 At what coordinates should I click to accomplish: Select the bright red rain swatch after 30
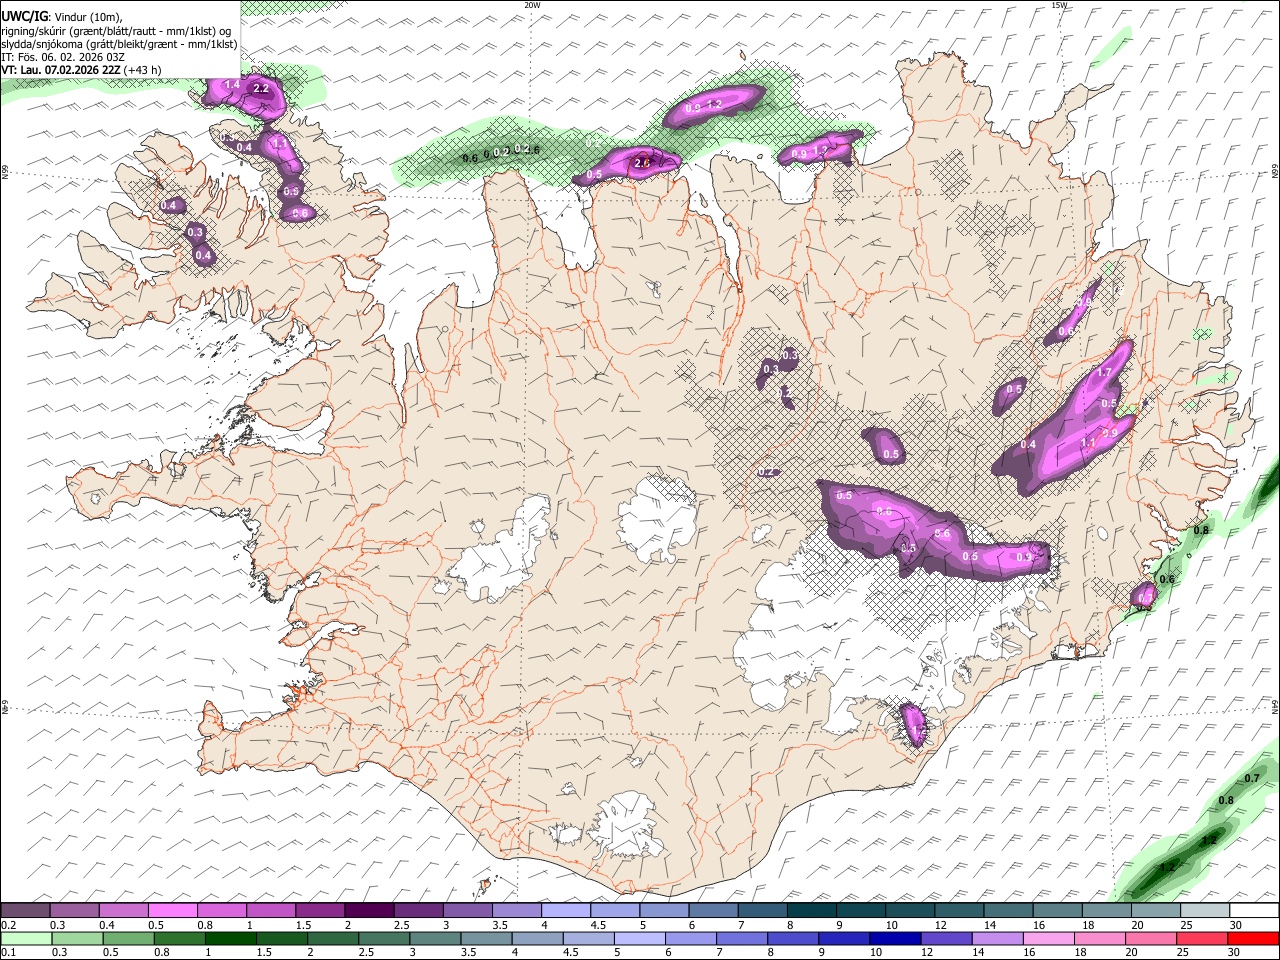pos(1252,939)
